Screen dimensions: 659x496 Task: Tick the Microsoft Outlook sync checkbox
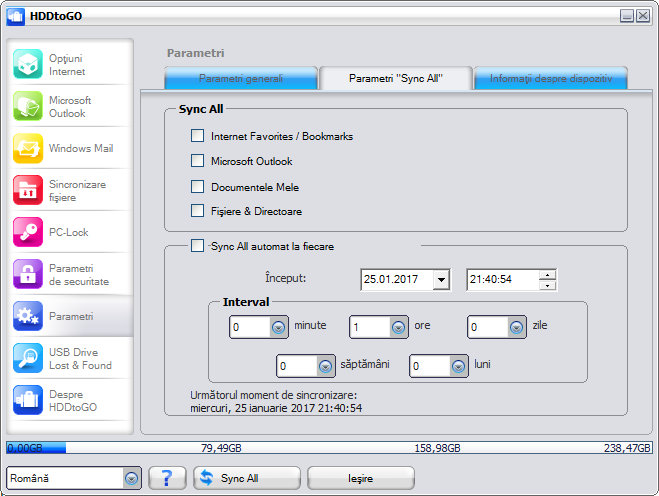[198, 161]
